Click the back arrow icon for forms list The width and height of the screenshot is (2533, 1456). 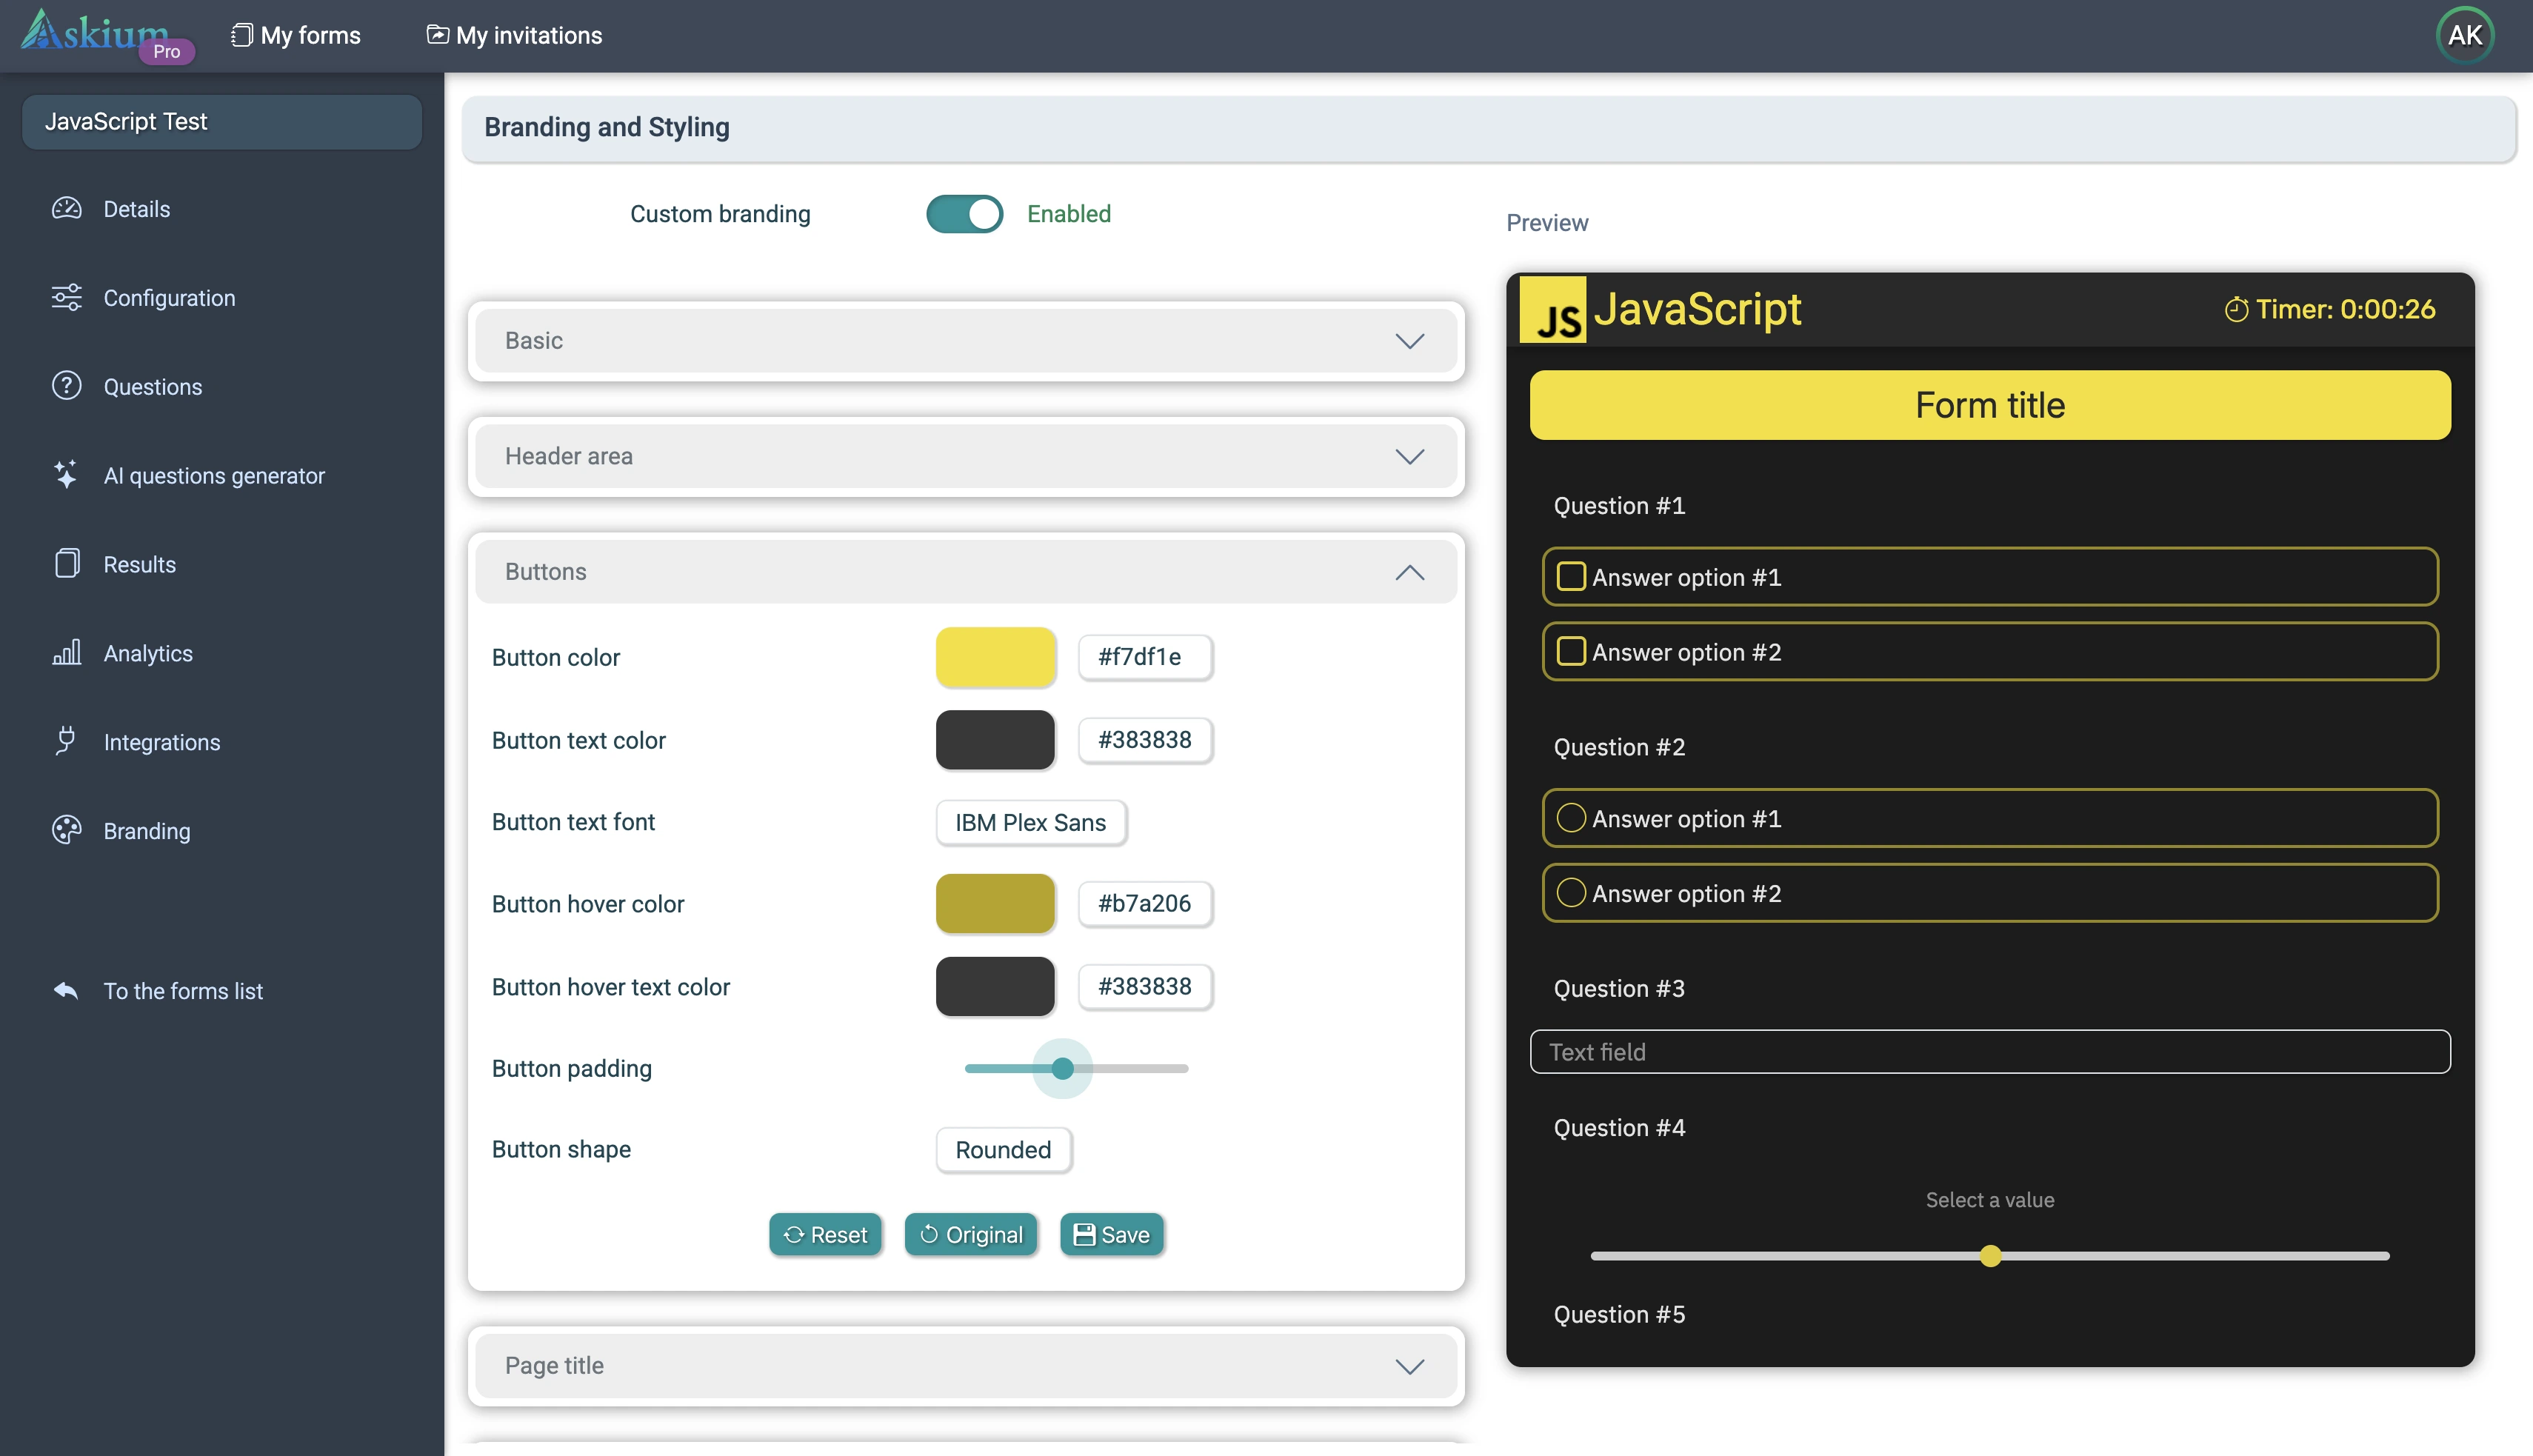[x=66, y=990]
